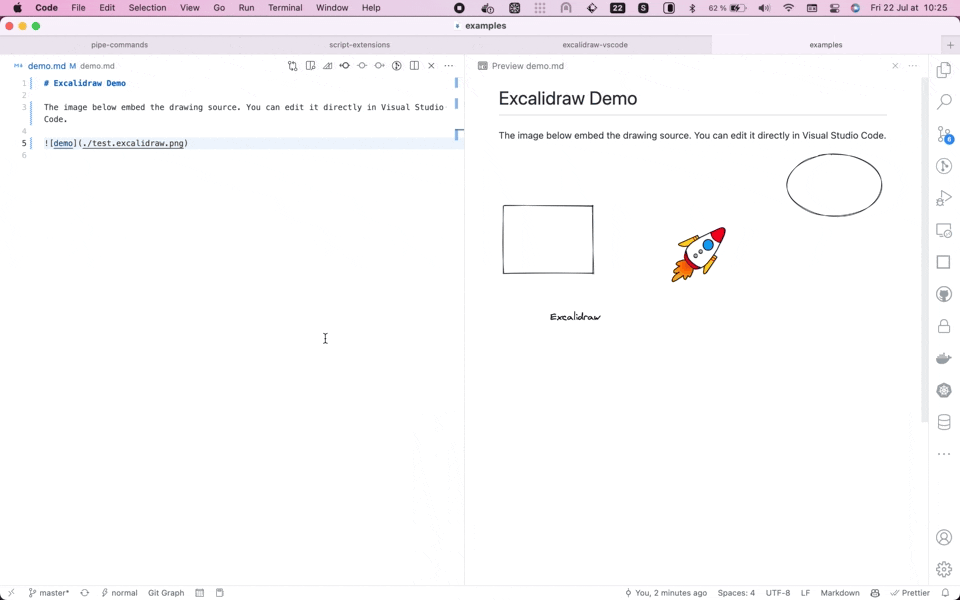
Task: Click the Accounts icon in activity bar
Action: (943, 538)
